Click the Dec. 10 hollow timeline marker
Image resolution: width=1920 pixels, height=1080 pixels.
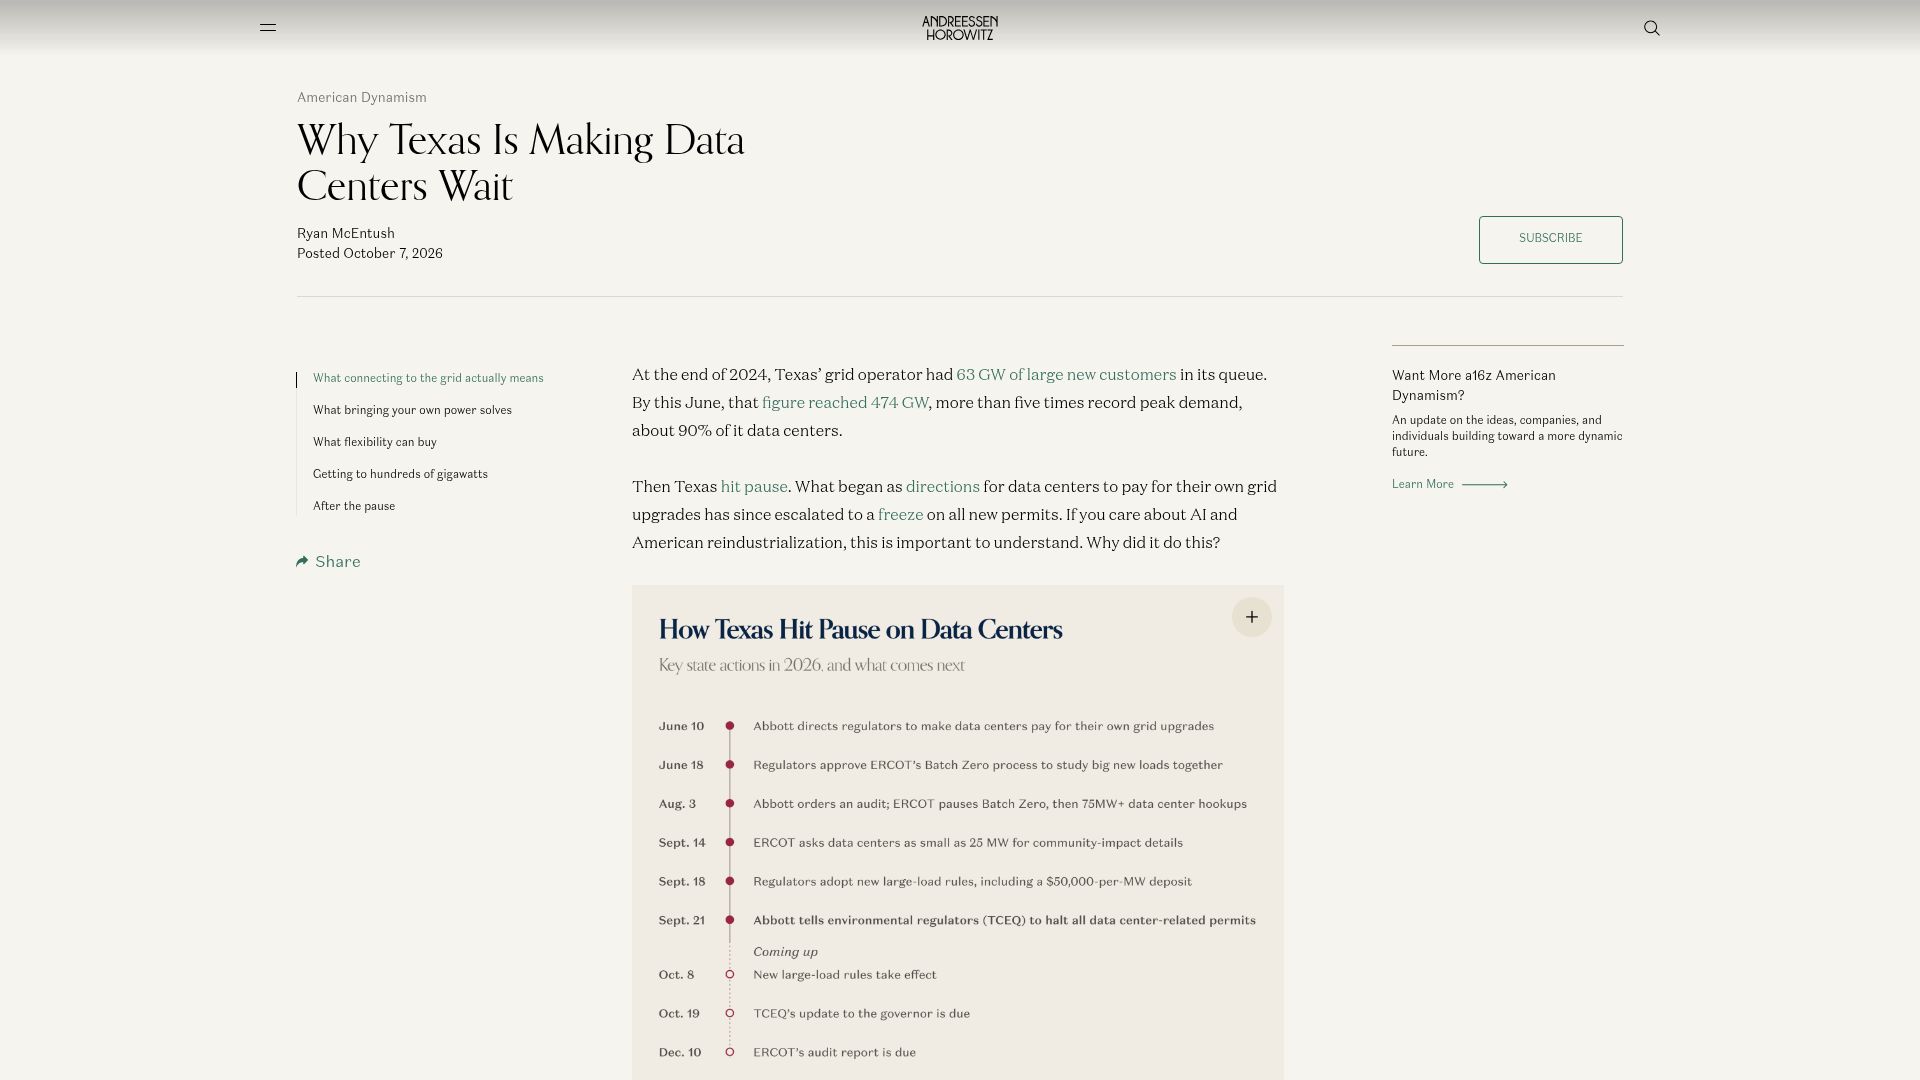click(730, 1052)
